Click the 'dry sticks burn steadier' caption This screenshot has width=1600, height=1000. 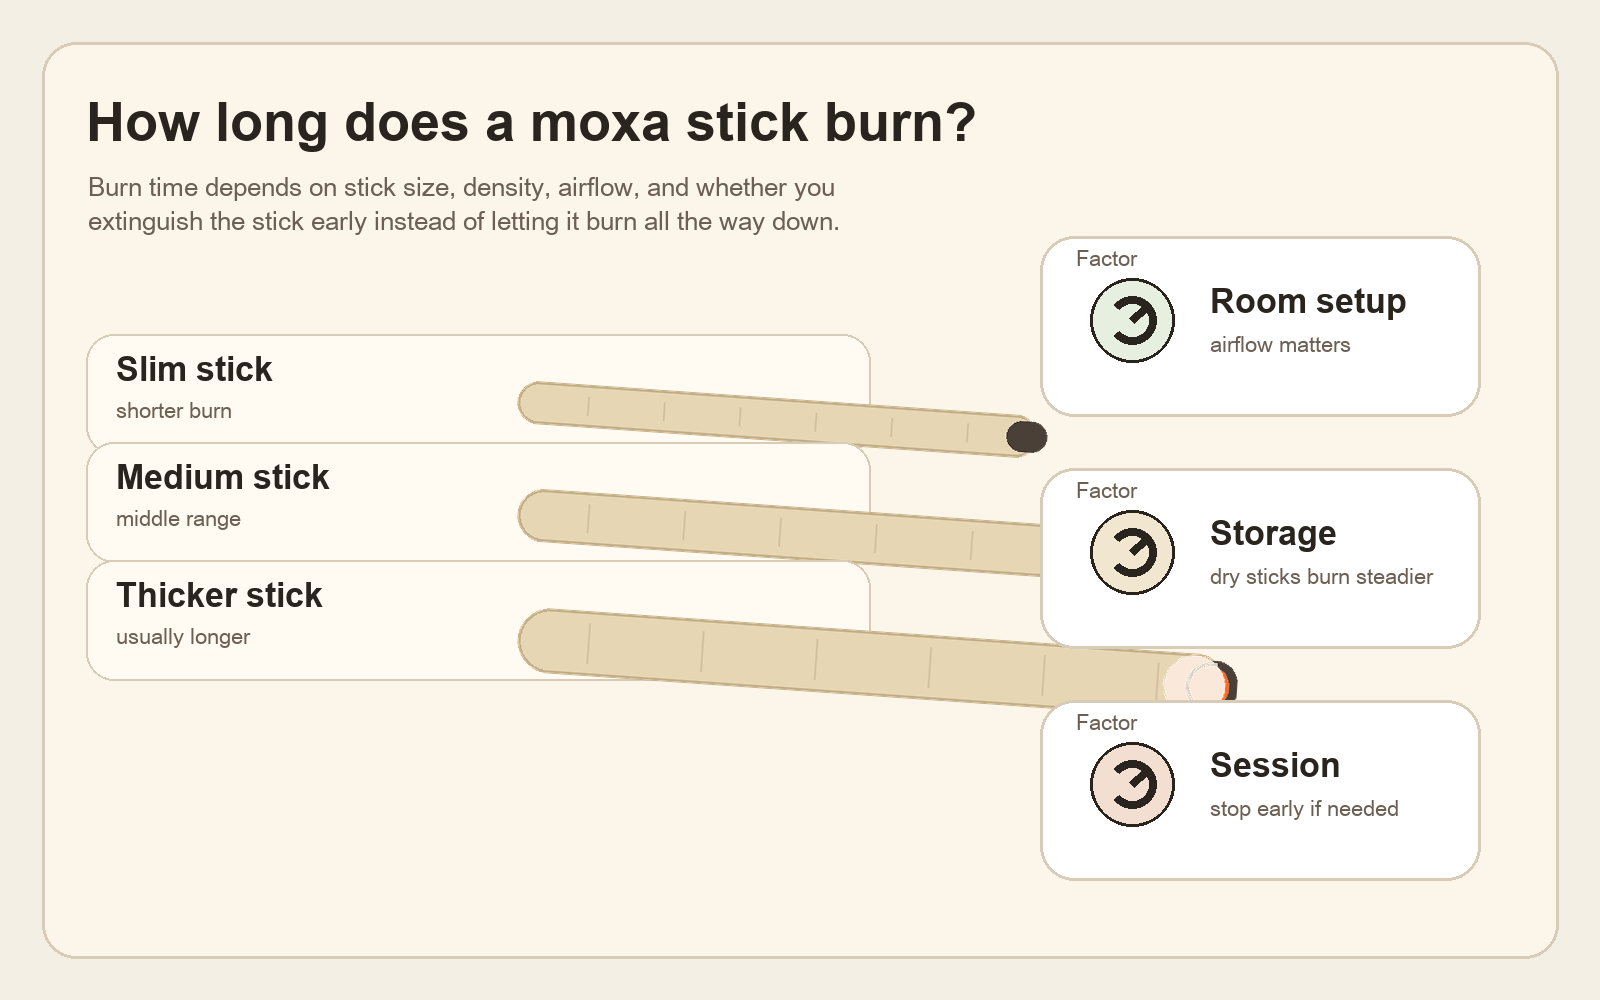pyautogui.click(x=1321, y=577)
